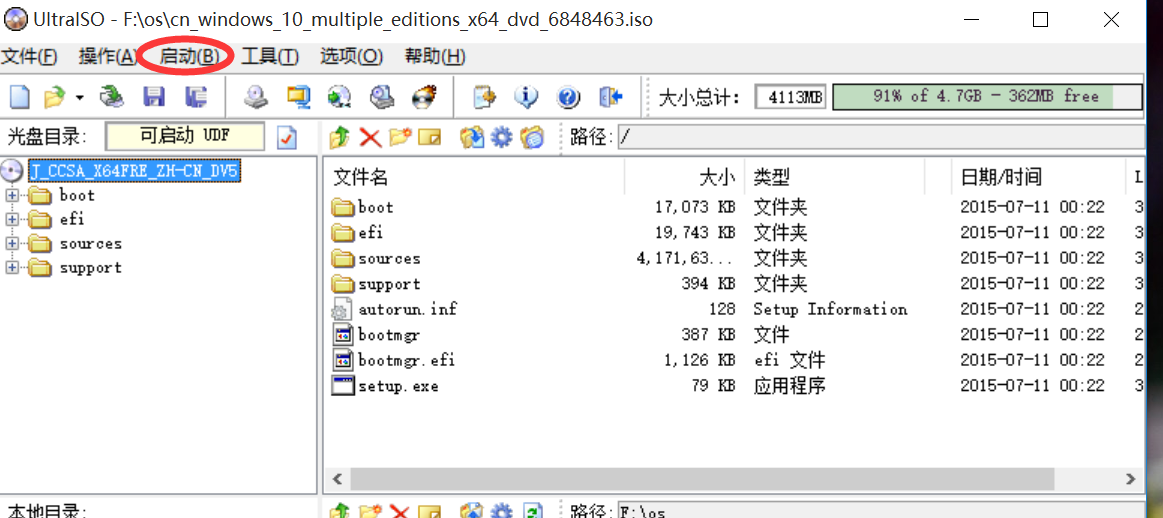The image size is (1163, 518).
Task: Create a new ISO with New icon
Action: 20,96
